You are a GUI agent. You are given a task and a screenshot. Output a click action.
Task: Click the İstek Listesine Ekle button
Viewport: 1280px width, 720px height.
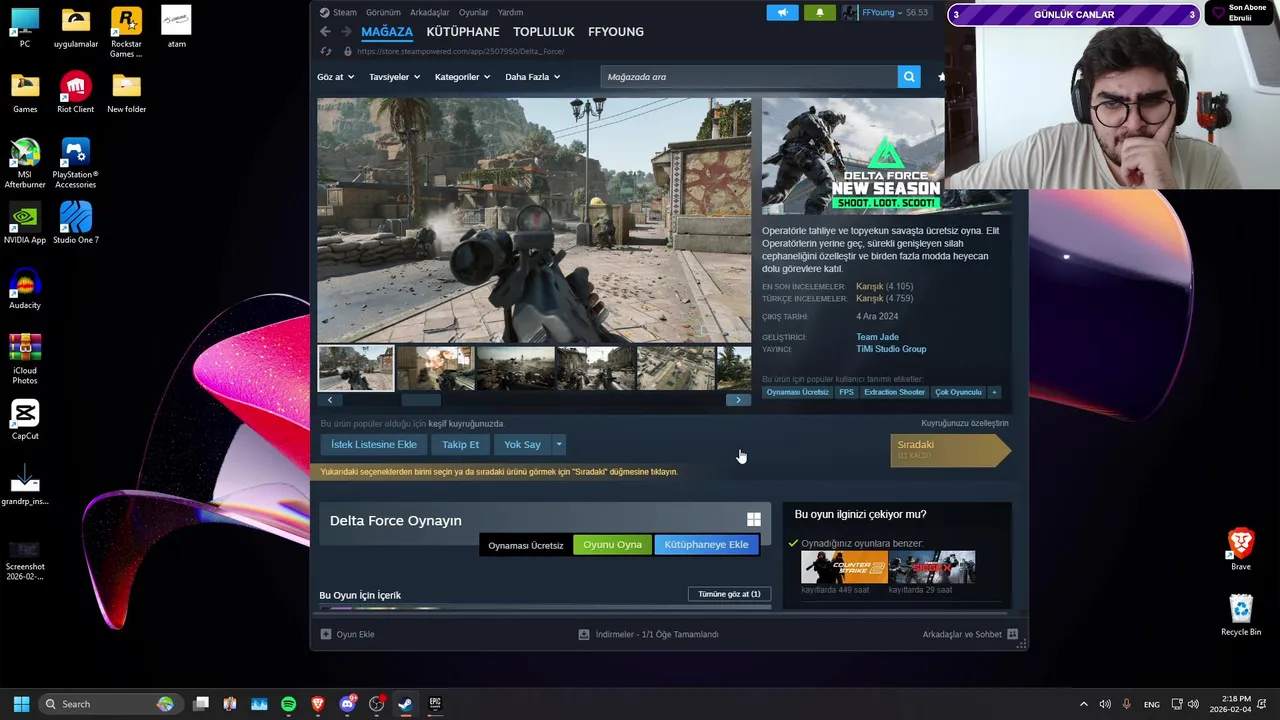click(x=374, y=444)
